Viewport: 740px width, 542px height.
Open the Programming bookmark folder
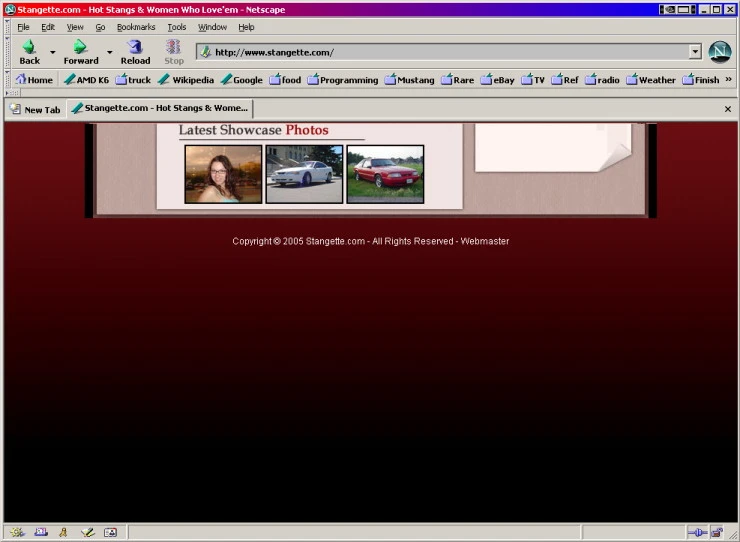coord(343,80)
